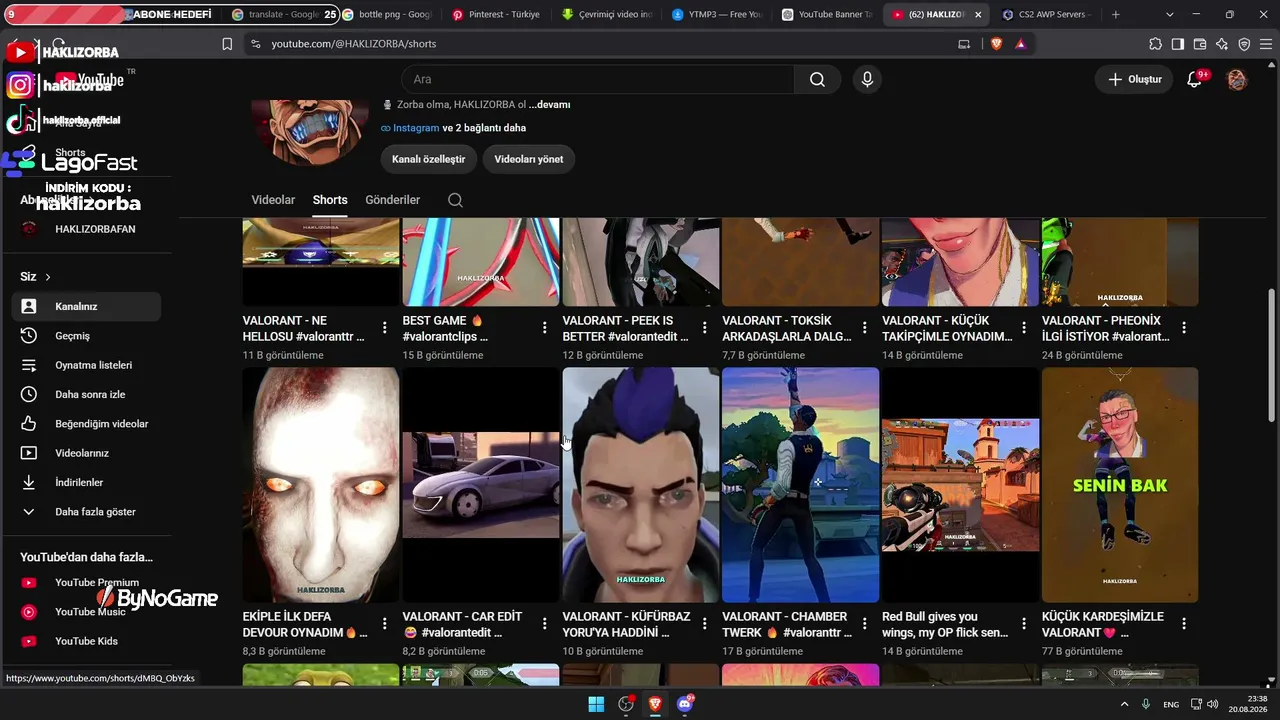Open the browser extensions puzzle icon

click(1156, 44)
